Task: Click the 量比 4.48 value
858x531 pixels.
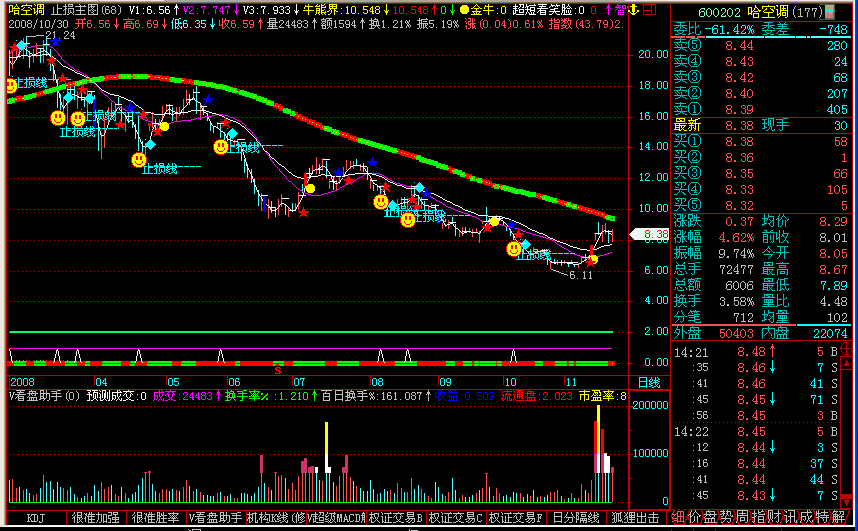Action: [834, 302]
